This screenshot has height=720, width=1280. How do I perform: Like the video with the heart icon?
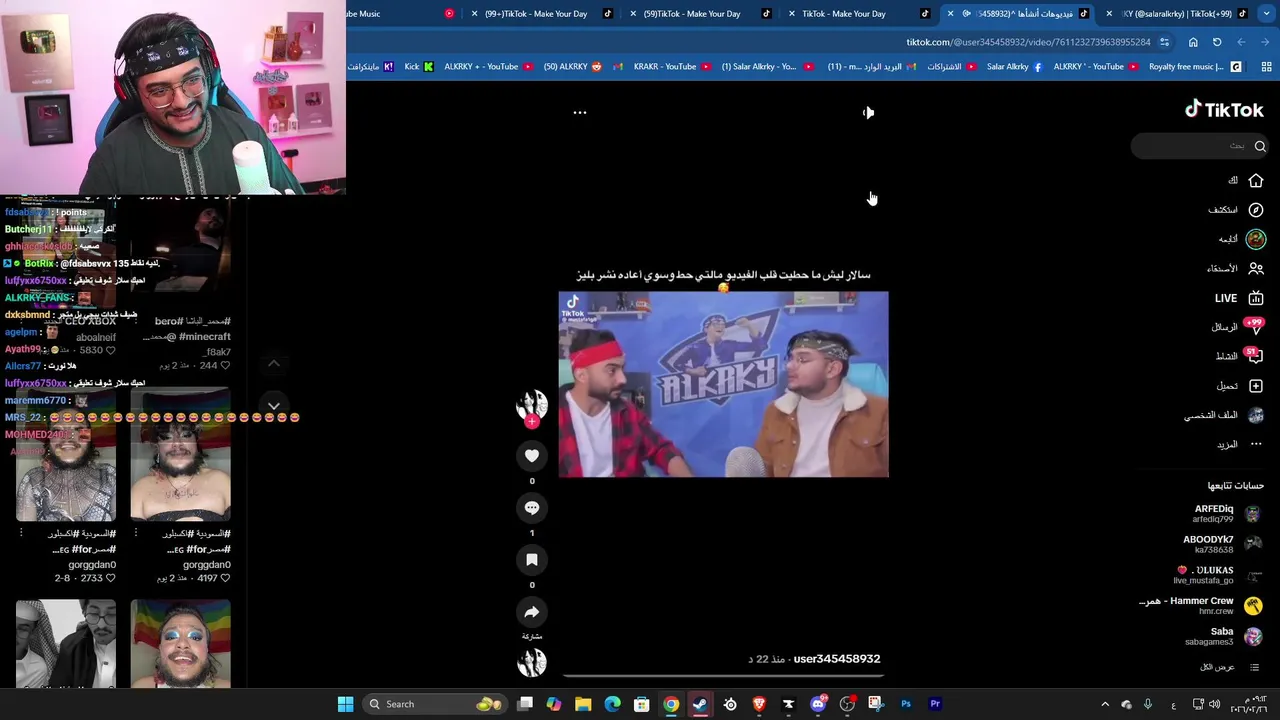532,456
